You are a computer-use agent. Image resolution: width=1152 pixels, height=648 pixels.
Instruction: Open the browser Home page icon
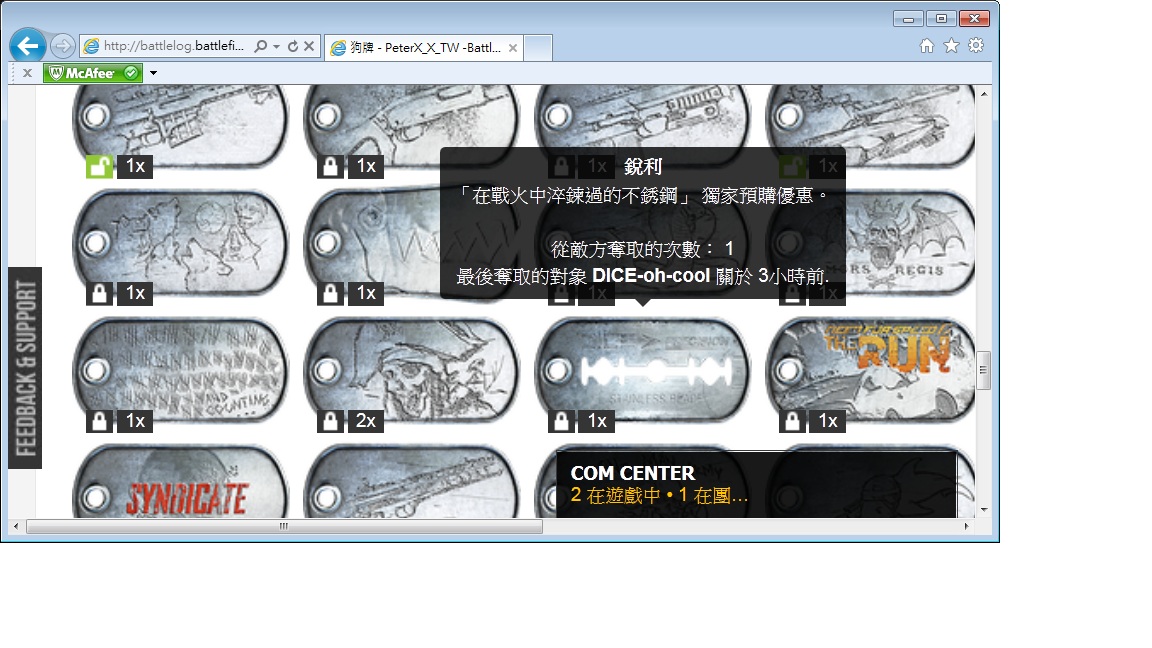point(926,46)
